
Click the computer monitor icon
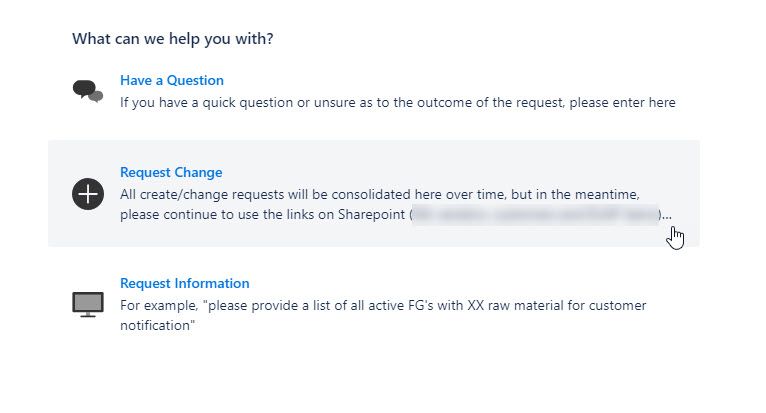pos(88,304)
